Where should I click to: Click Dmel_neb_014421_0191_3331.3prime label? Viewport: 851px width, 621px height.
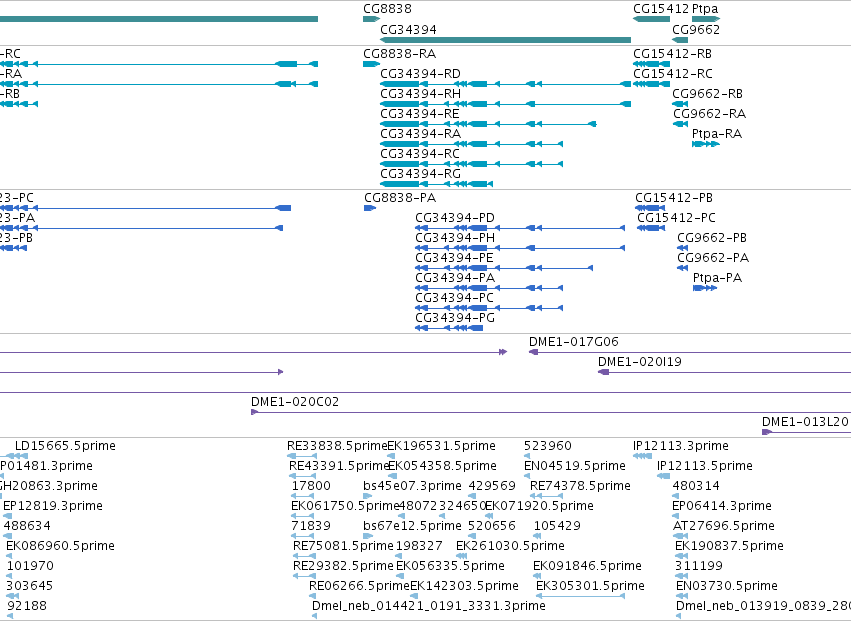tap(429, 606)
